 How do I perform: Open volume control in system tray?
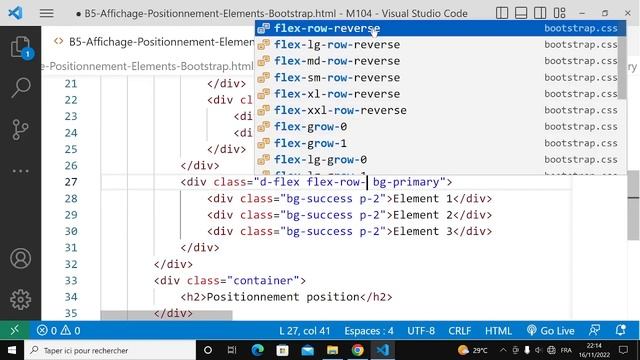[x=539, y=350]
